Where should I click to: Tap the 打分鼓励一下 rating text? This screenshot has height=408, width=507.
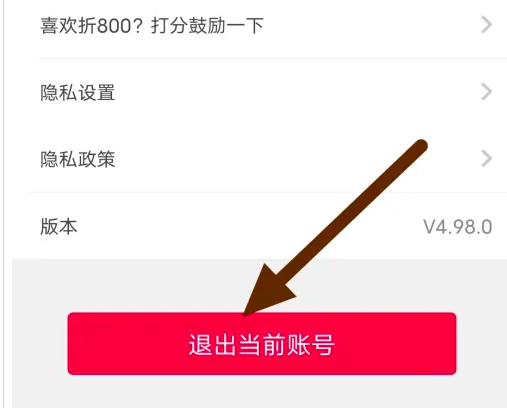[x=207, y=26]
